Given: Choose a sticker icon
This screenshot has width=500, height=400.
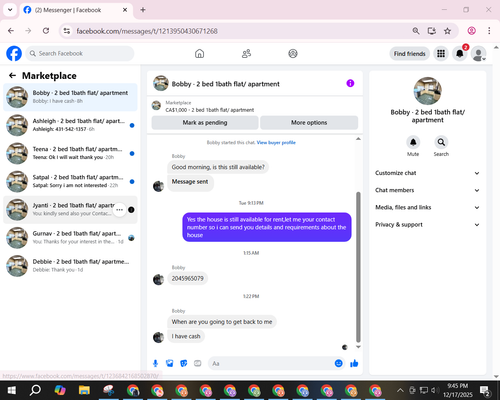Looking at the screenshot, I should coord(184,363).
